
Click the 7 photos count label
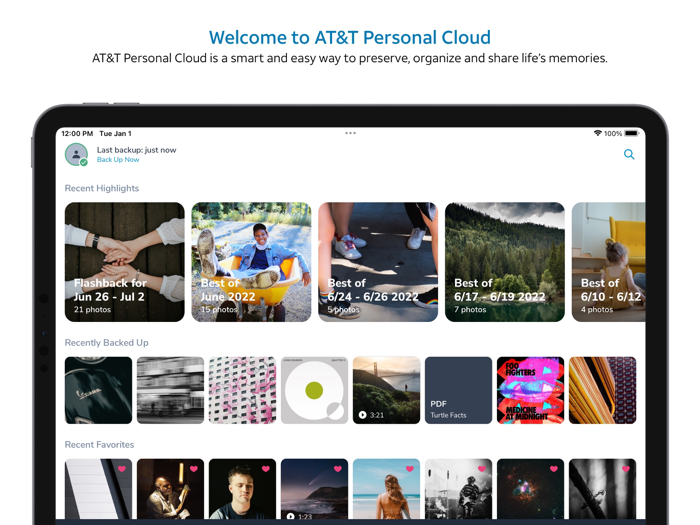pos(470,309)
